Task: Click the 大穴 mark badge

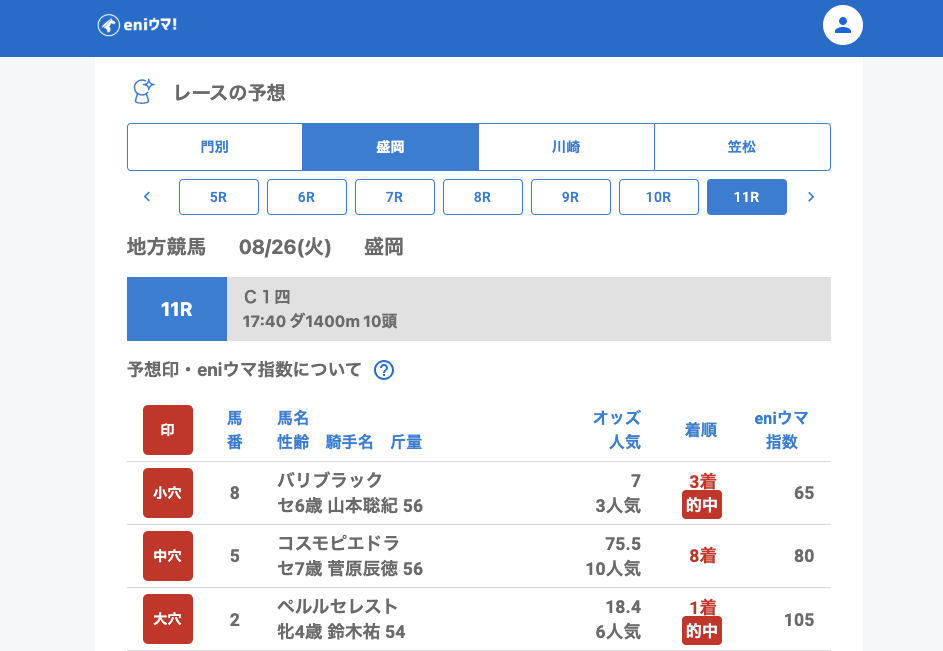Action: (x=168, y=619)
